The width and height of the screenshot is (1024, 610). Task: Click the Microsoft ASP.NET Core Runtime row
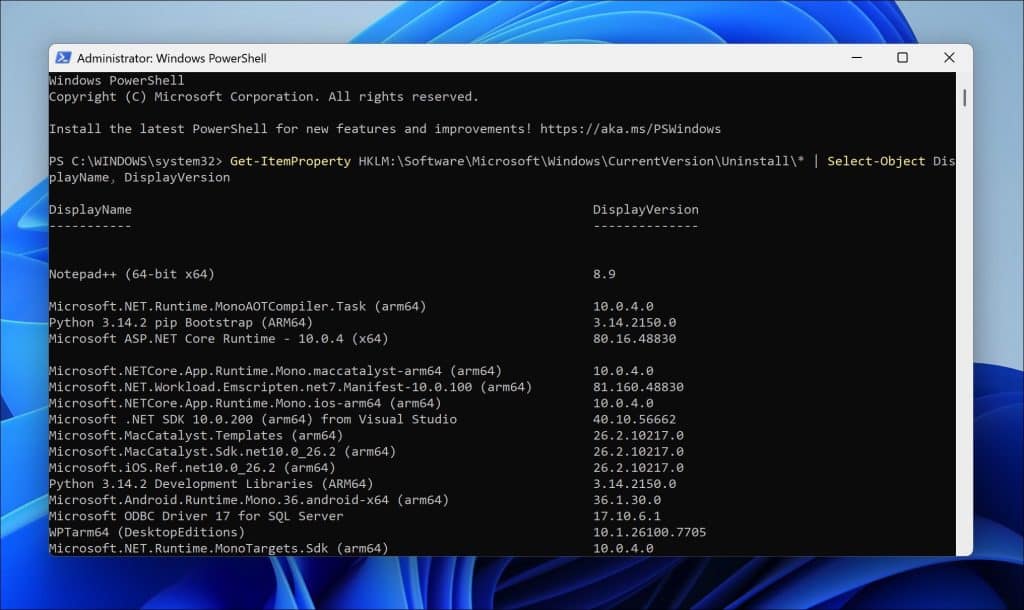(x=218, y=338)
